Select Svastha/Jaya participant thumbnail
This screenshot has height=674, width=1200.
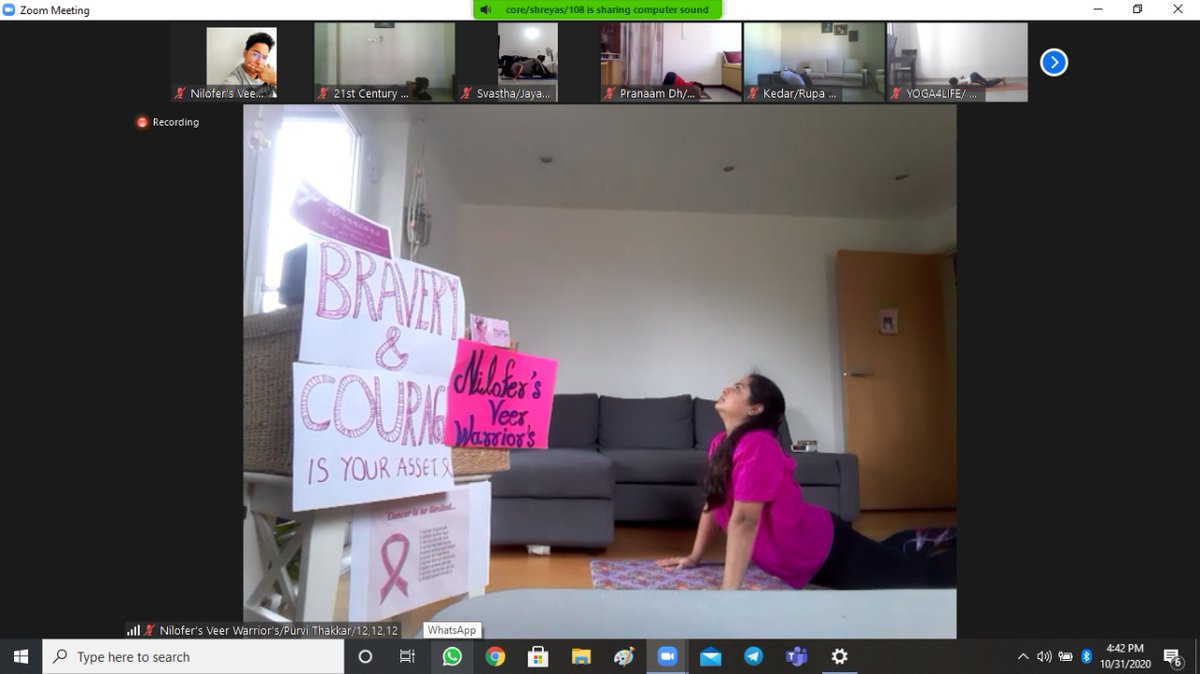click(x=527, y=62)
